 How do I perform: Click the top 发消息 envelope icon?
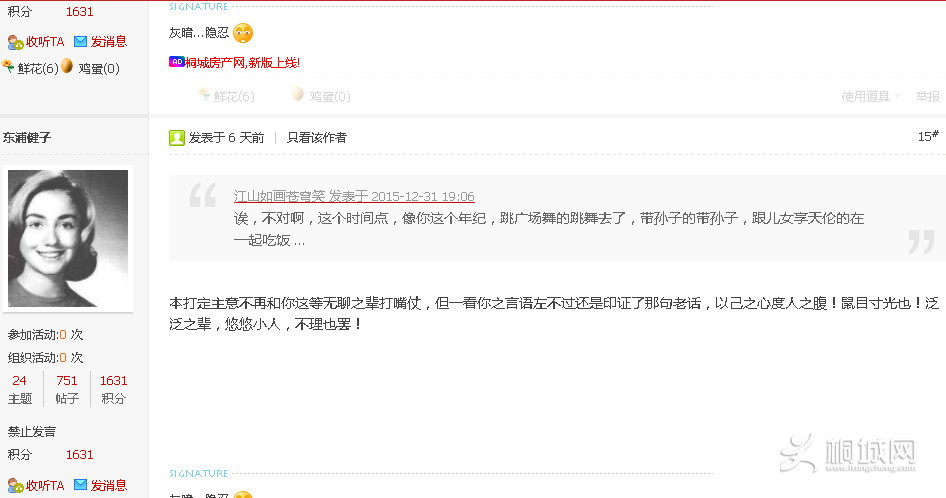click(80, 42)
